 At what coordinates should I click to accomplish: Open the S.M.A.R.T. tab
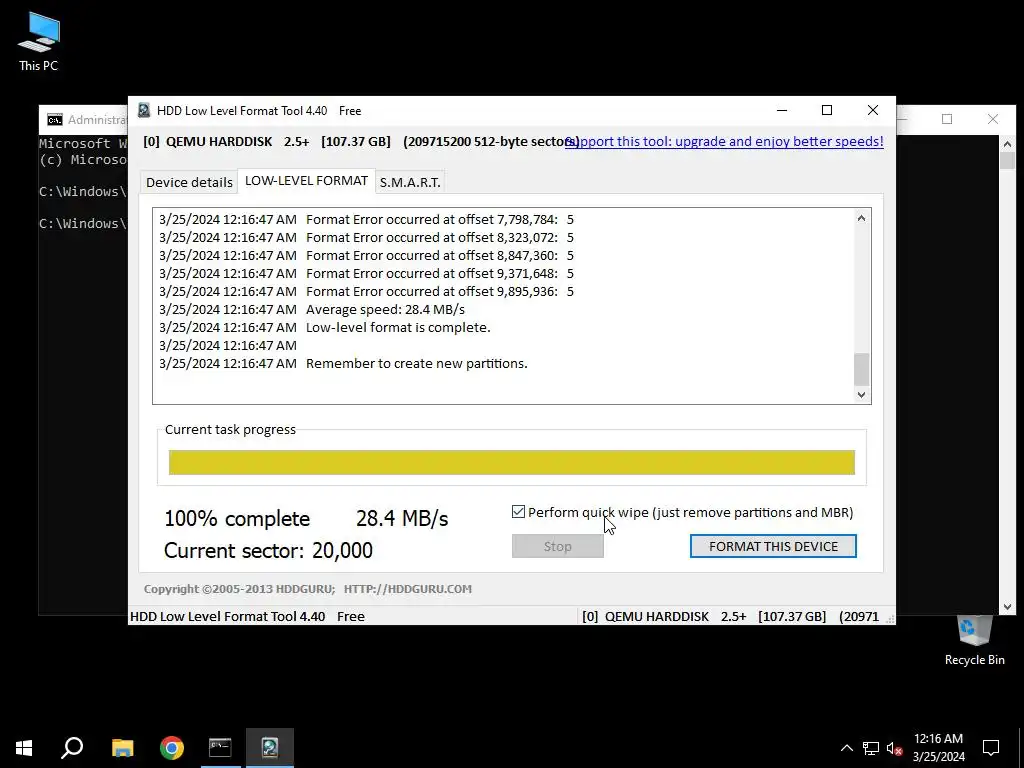tap(410, 182)
